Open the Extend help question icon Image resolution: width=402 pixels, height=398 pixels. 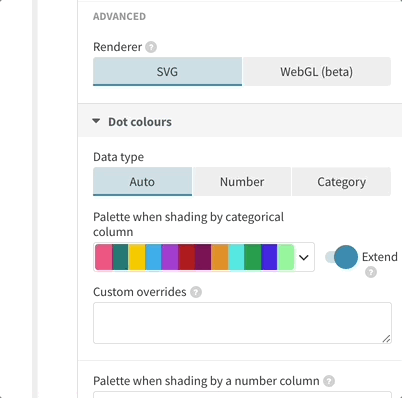coord(371,272)
